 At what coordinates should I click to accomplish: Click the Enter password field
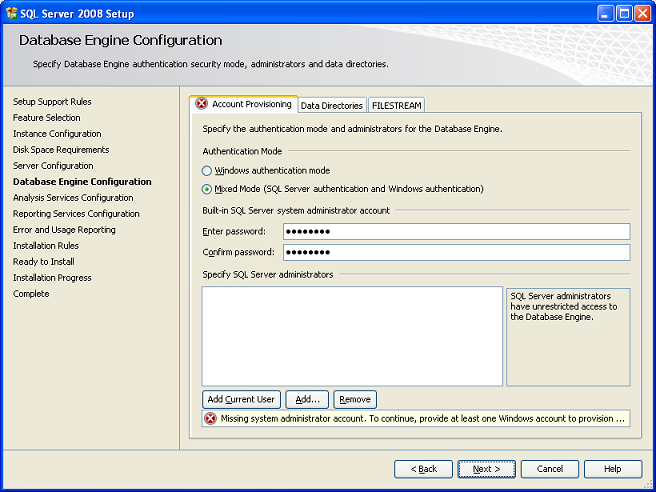(456, 231)
